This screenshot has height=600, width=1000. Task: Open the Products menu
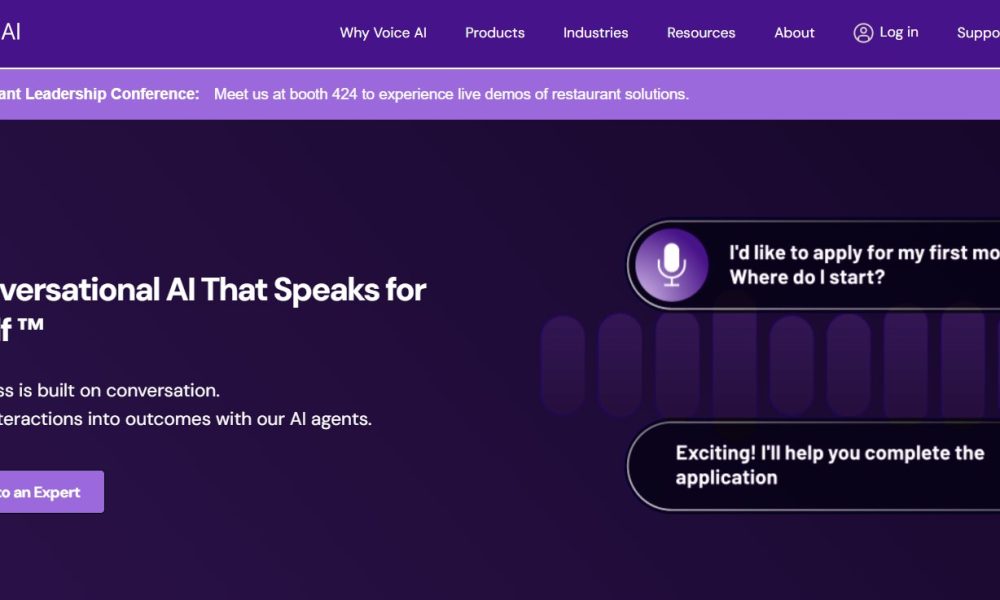click(495, 33)
